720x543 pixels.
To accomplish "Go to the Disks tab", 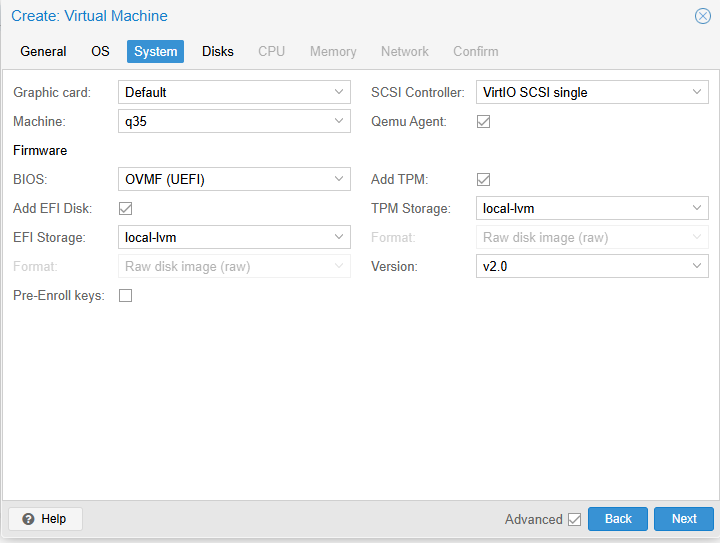I will (x=217, y=51).
